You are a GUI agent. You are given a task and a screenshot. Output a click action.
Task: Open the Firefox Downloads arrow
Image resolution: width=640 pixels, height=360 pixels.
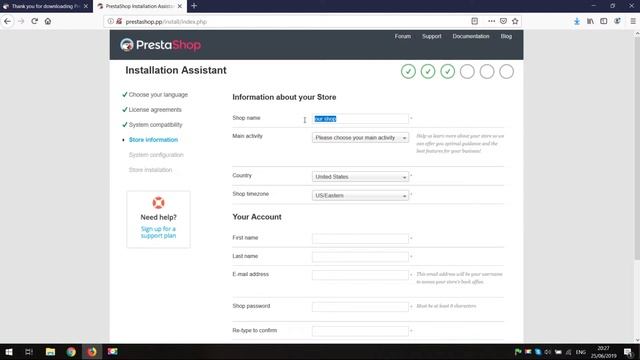(577, 21)
